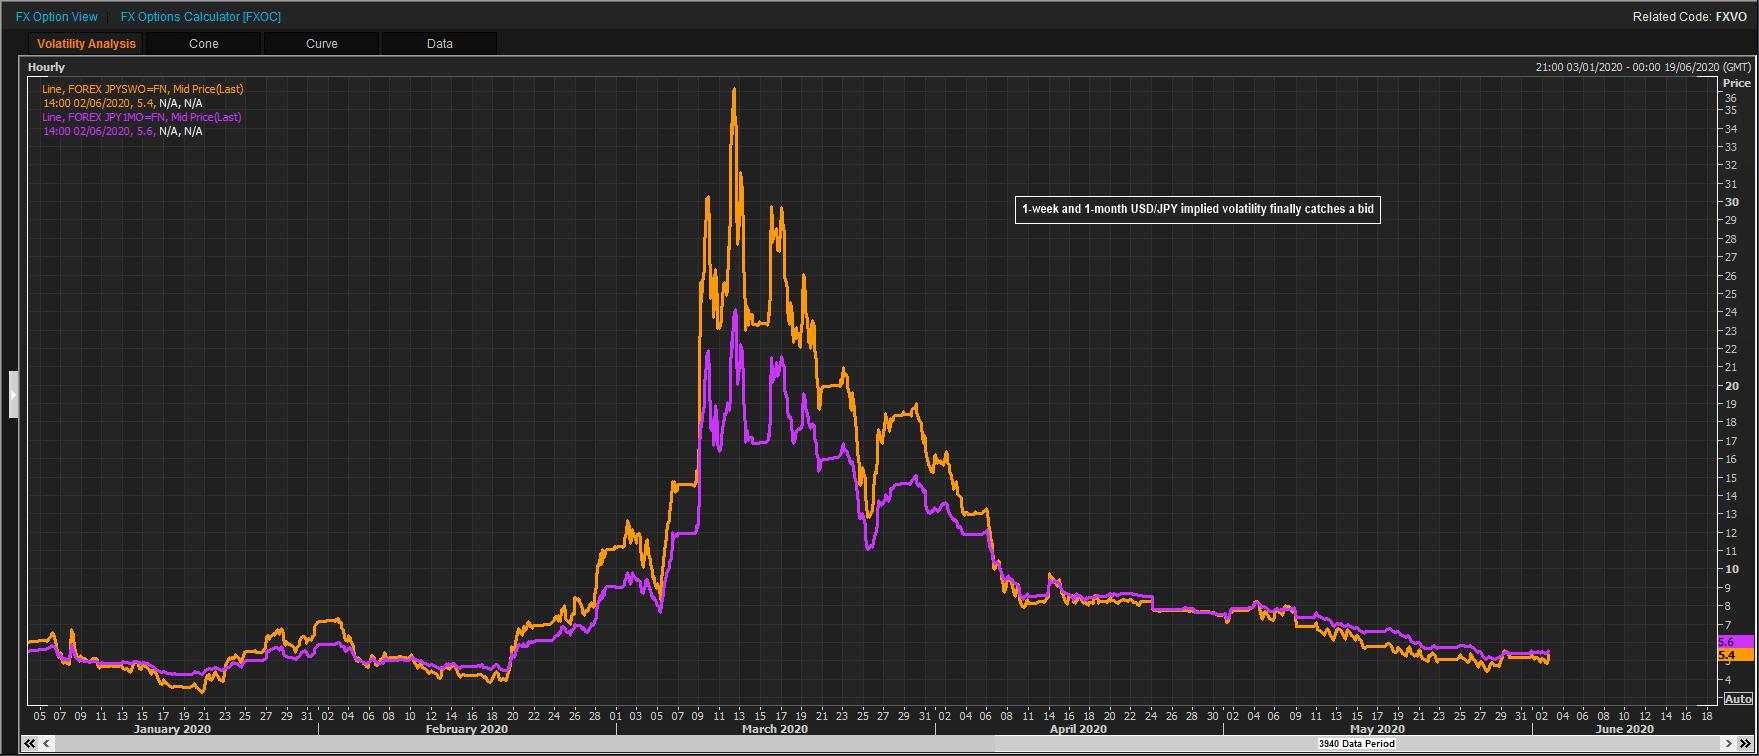Launch FX Options Calculator [FXOC] link
Image resolution: width=1759 pixels, height=756 pixels.
(x=200, y=17)
